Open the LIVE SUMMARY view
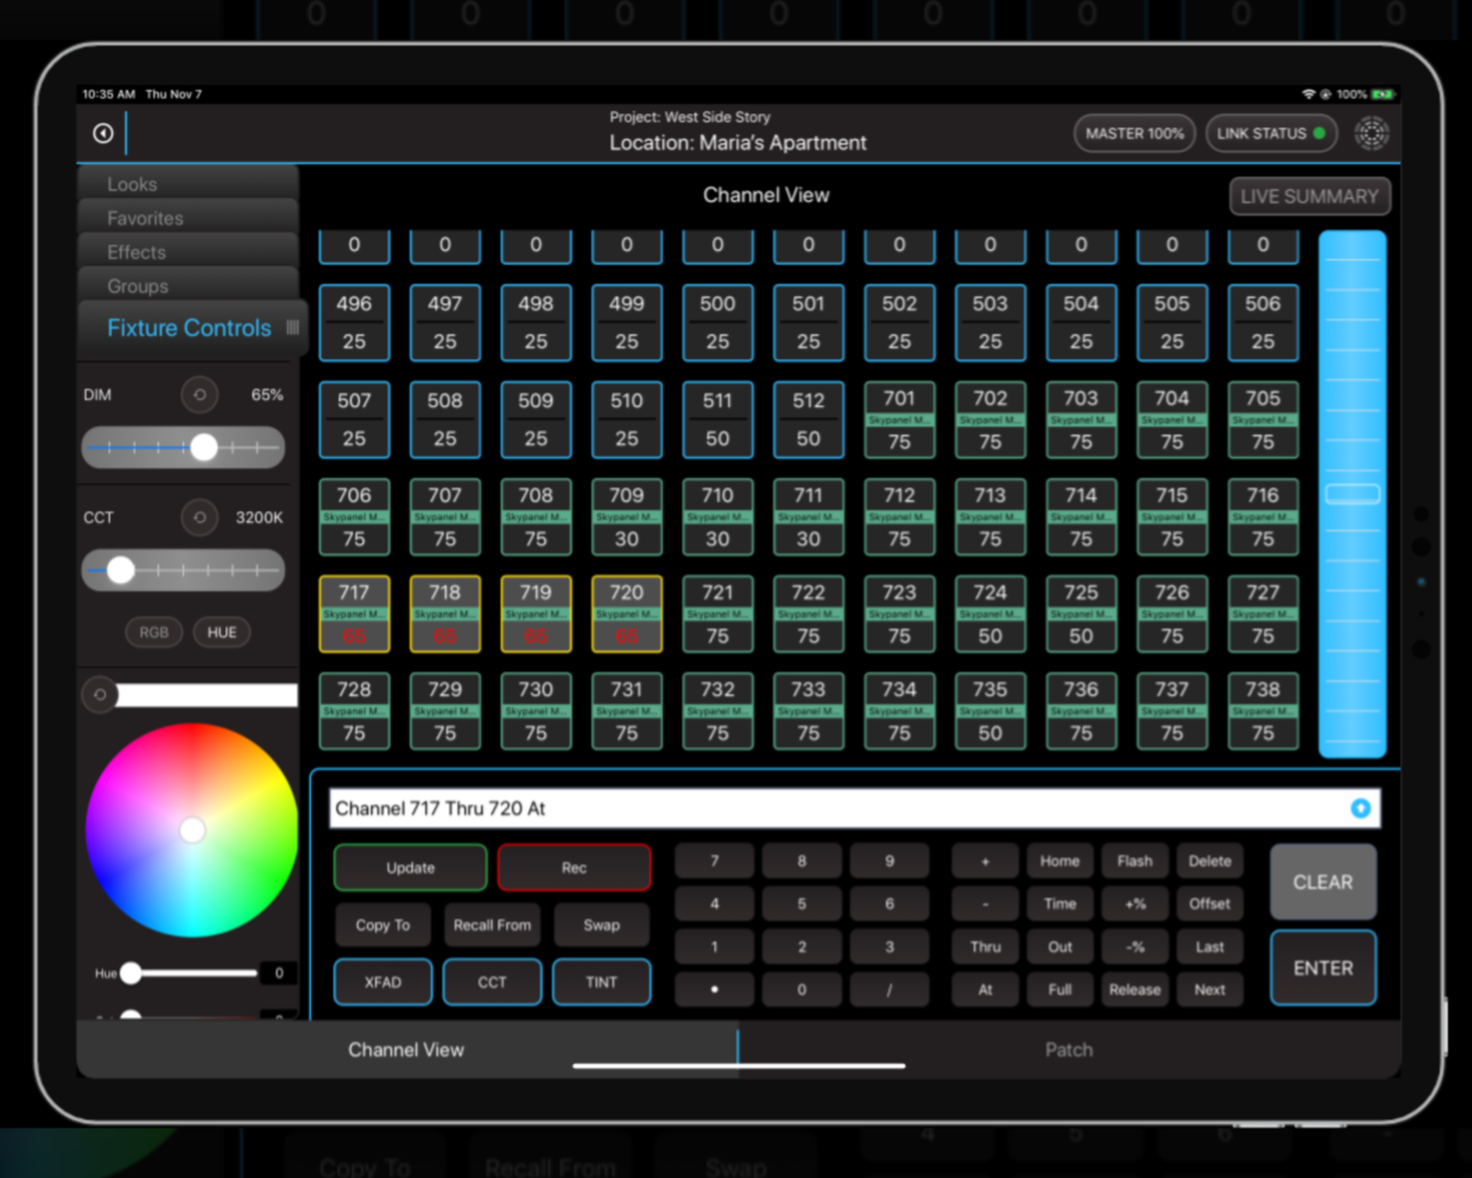Viewport: 1472px width, 1178px height. coord(1309,196)
